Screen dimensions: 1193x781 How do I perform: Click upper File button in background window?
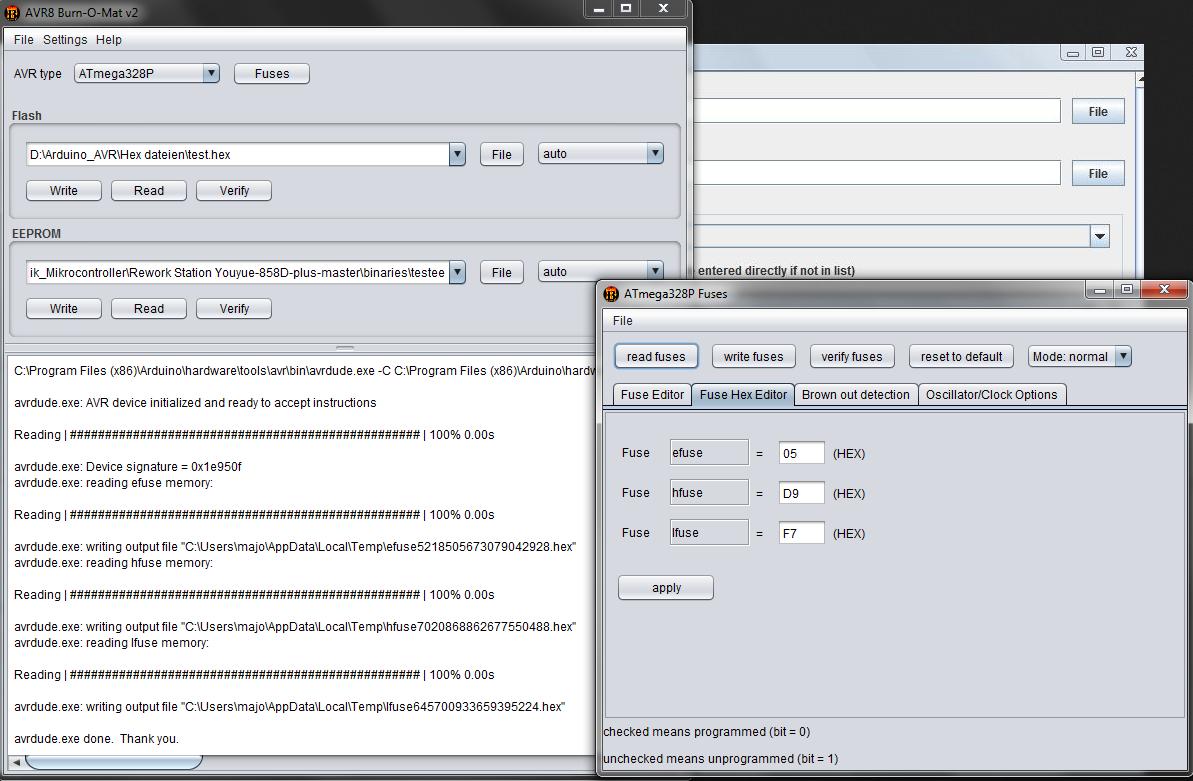pyautogui.click(x=1098, y=111)
